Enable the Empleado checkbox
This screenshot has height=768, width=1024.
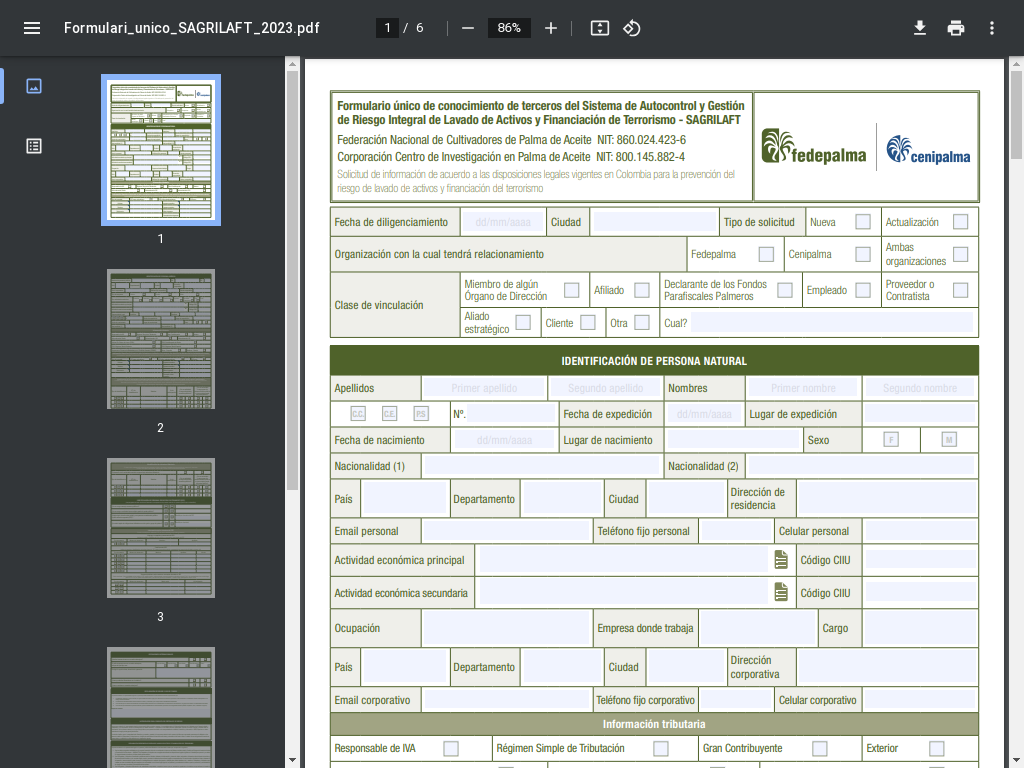click(862, 290)
